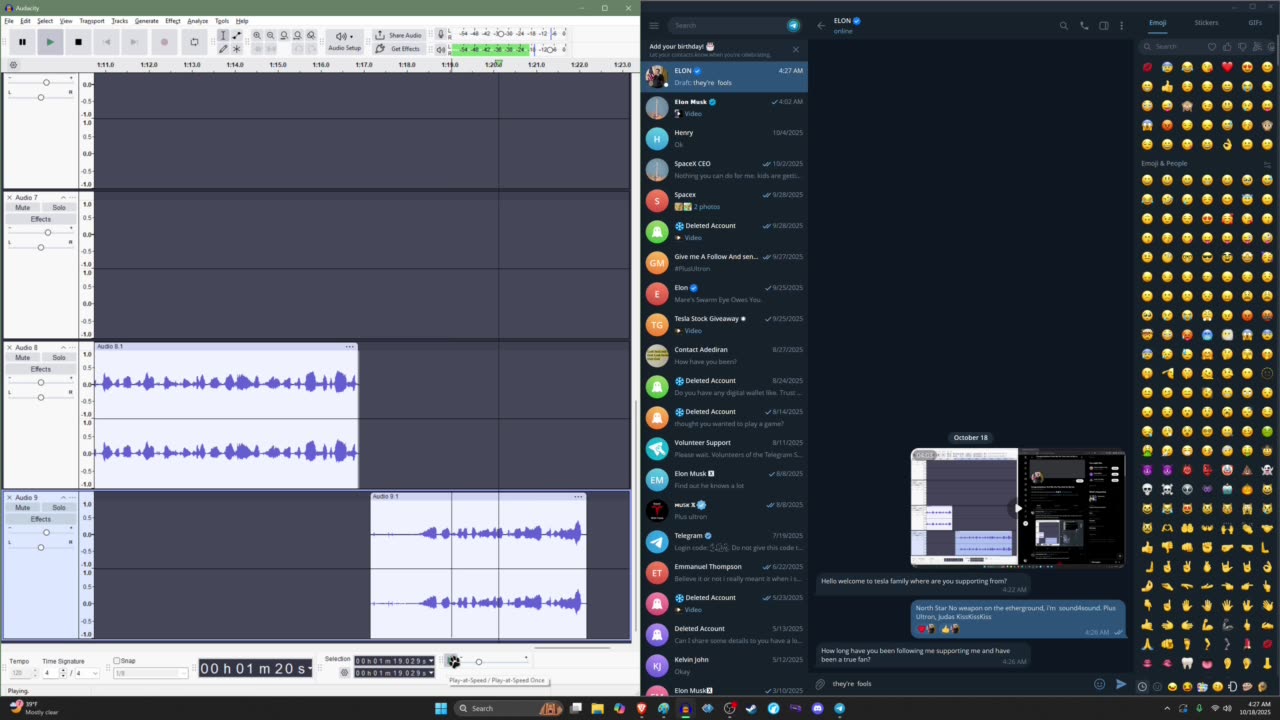
Task: Stop playback with the Stop button
Action: click(x=78, y=42)
